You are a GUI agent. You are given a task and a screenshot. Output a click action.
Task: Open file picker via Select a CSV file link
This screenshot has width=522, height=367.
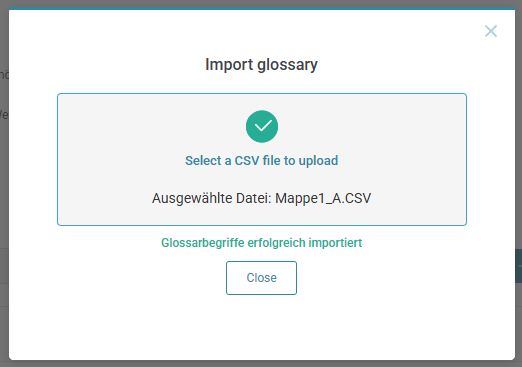[x=262, y=161]
